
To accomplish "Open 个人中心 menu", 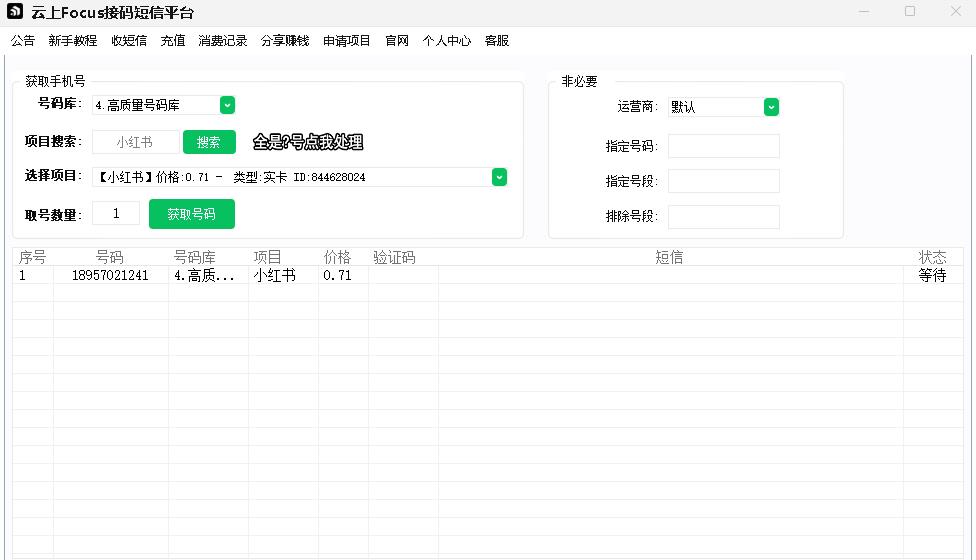I will pyautogui.click(x=446, y=41).
